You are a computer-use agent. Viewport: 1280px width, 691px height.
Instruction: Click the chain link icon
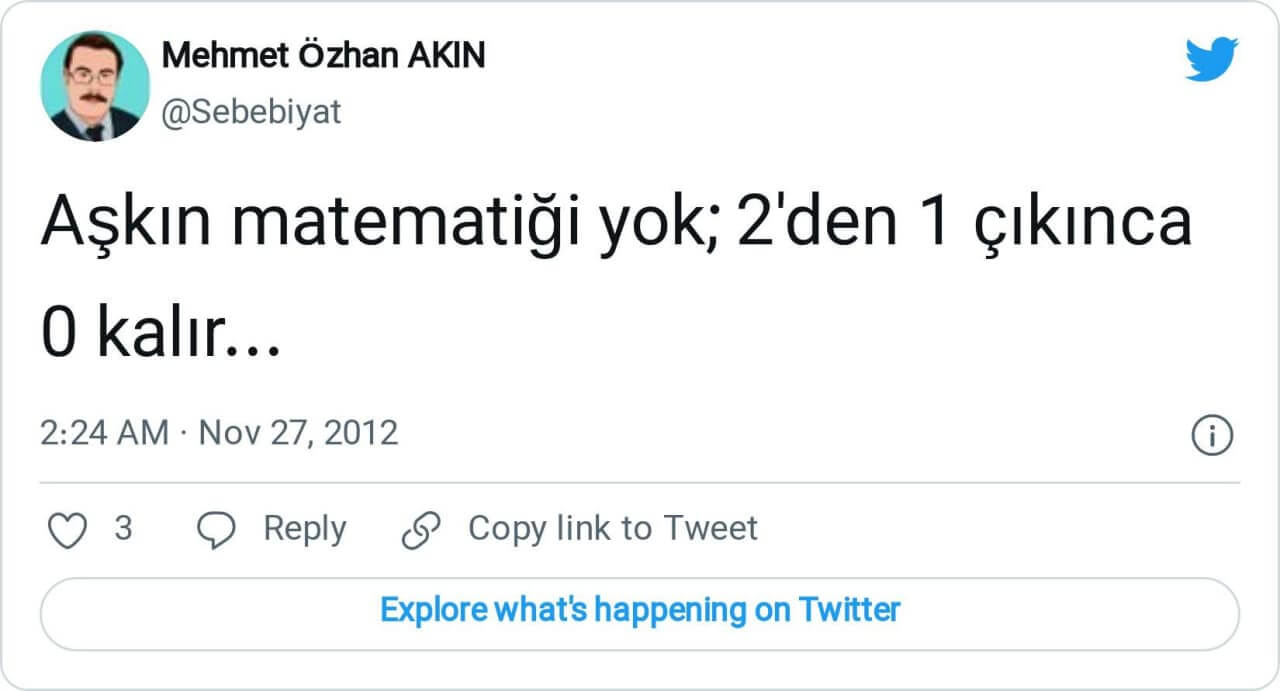[x=421, y=530]
